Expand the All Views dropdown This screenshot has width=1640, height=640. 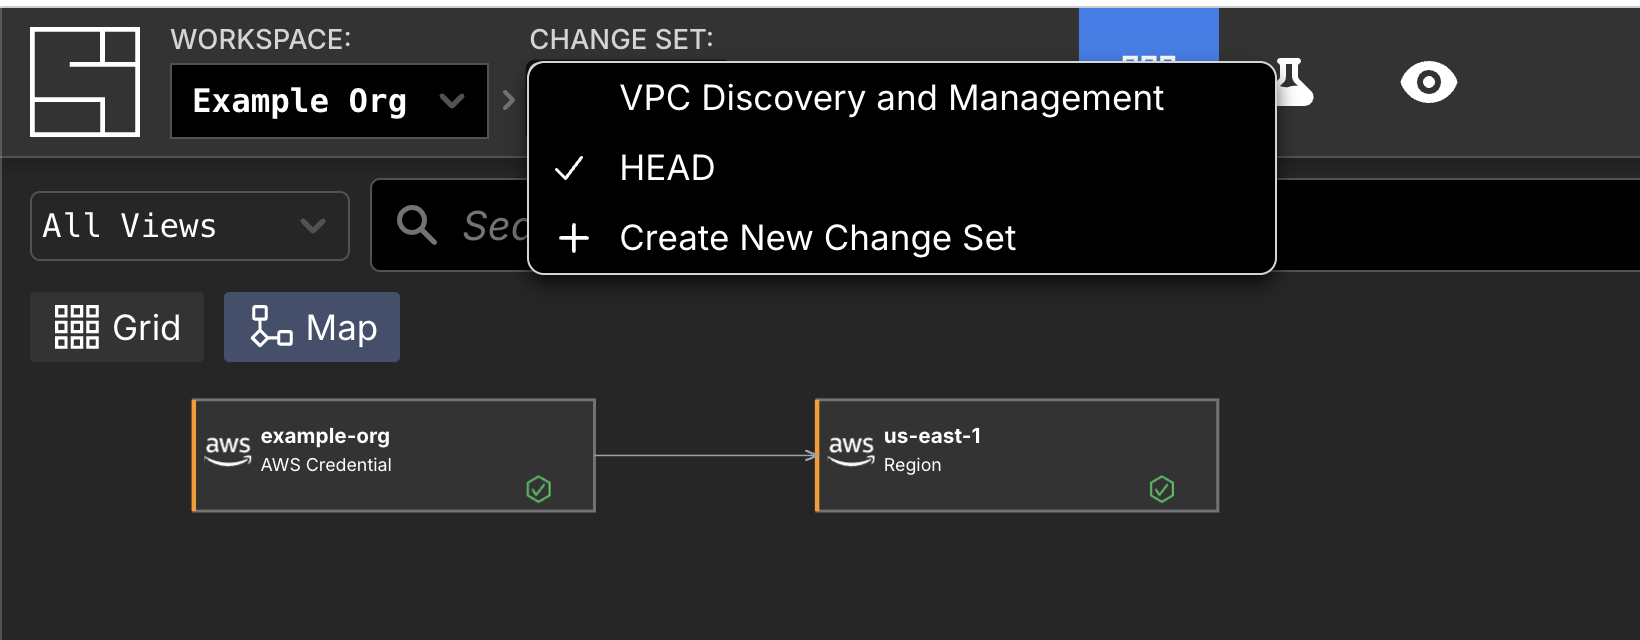click(x=190, y=226)
